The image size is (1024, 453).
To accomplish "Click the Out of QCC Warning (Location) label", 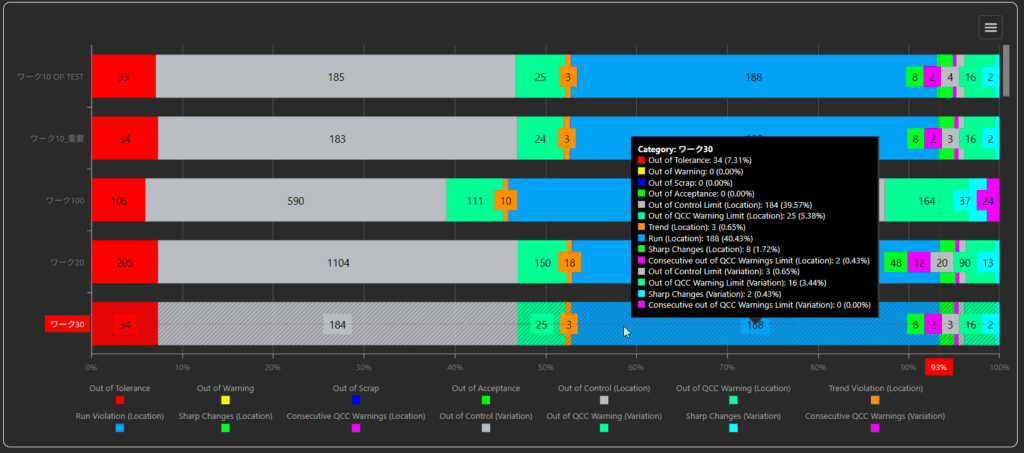I will (x=733, y=388).
